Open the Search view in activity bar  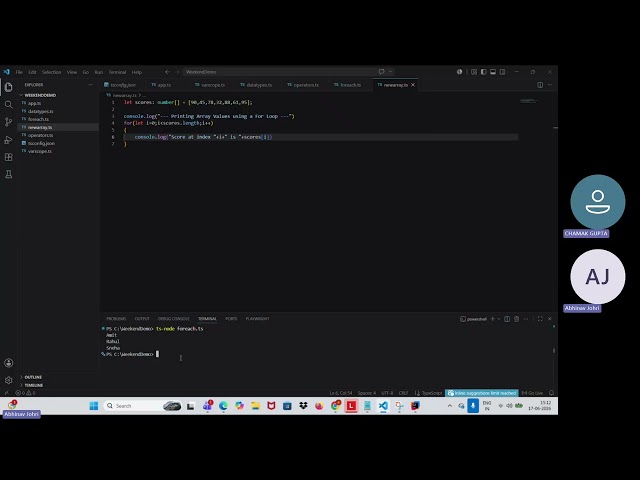pyautogui.click(x=9, y=105)
